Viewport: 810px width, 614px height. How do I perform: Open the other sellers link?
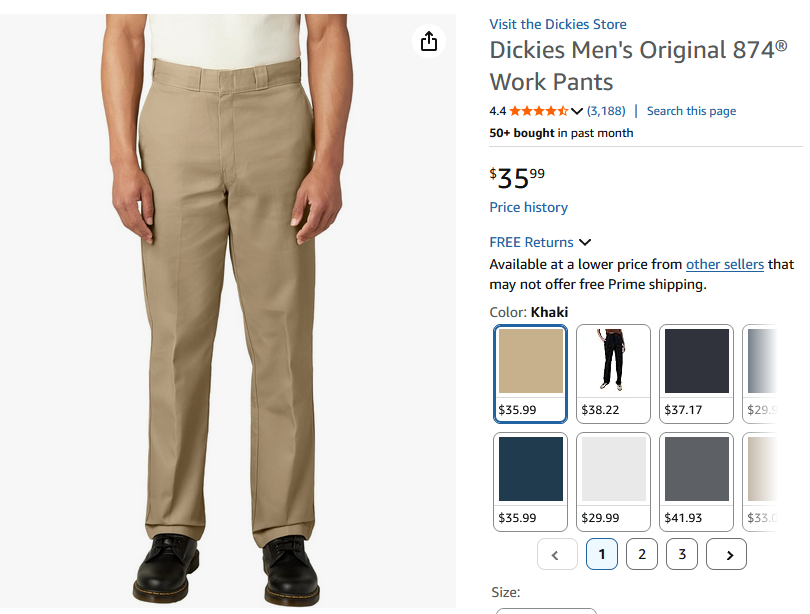coord(724,264)
